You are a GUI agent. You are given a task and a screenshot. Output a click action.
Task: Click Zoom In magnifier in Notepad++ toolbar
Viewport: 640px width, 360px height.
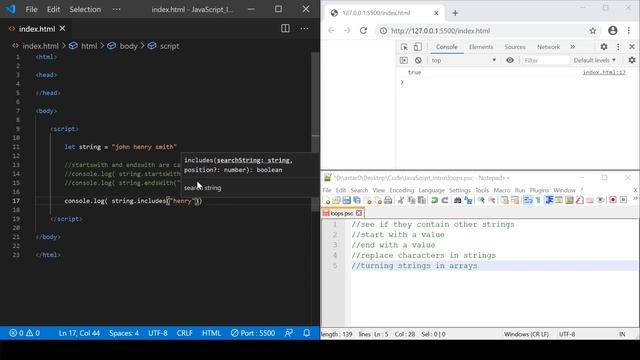point(481,200)
